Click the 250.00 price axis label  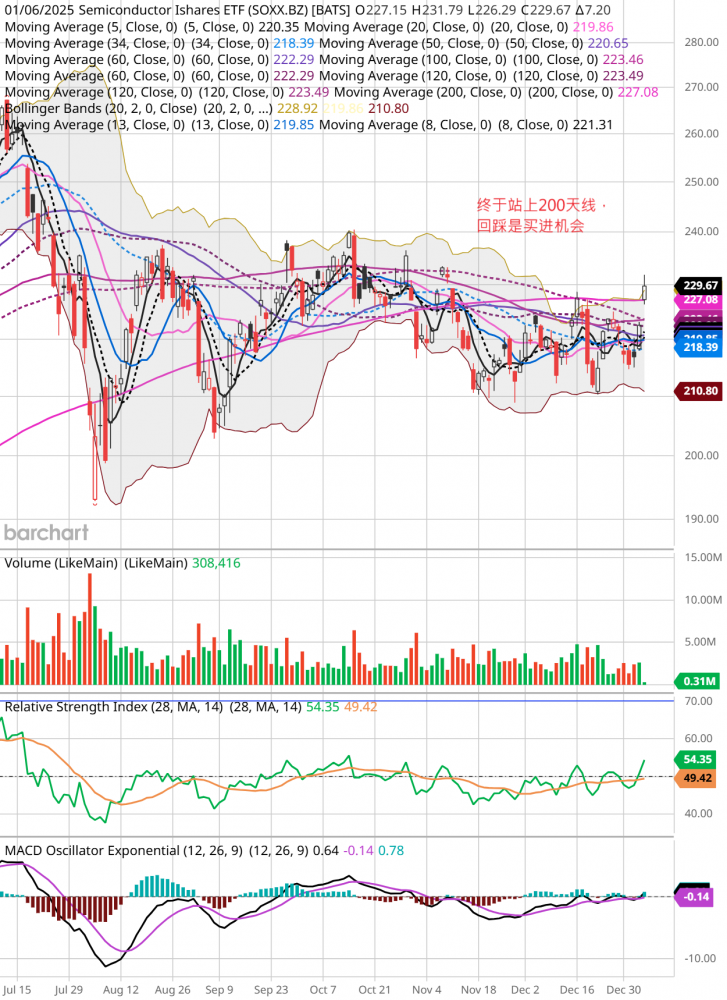(x=701, y=182)
